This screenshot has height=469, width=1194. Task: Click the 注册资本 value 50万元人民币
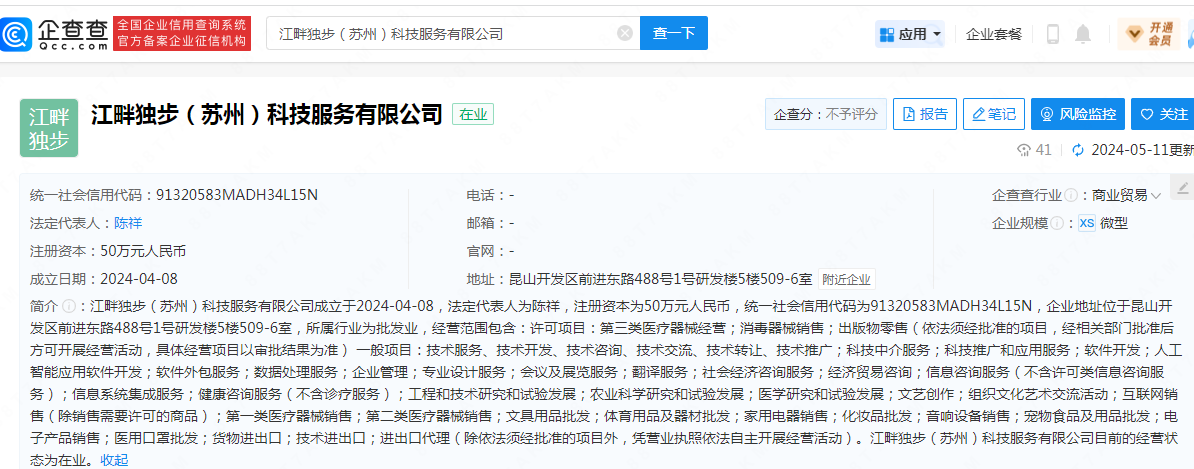(x=143, y=250)
